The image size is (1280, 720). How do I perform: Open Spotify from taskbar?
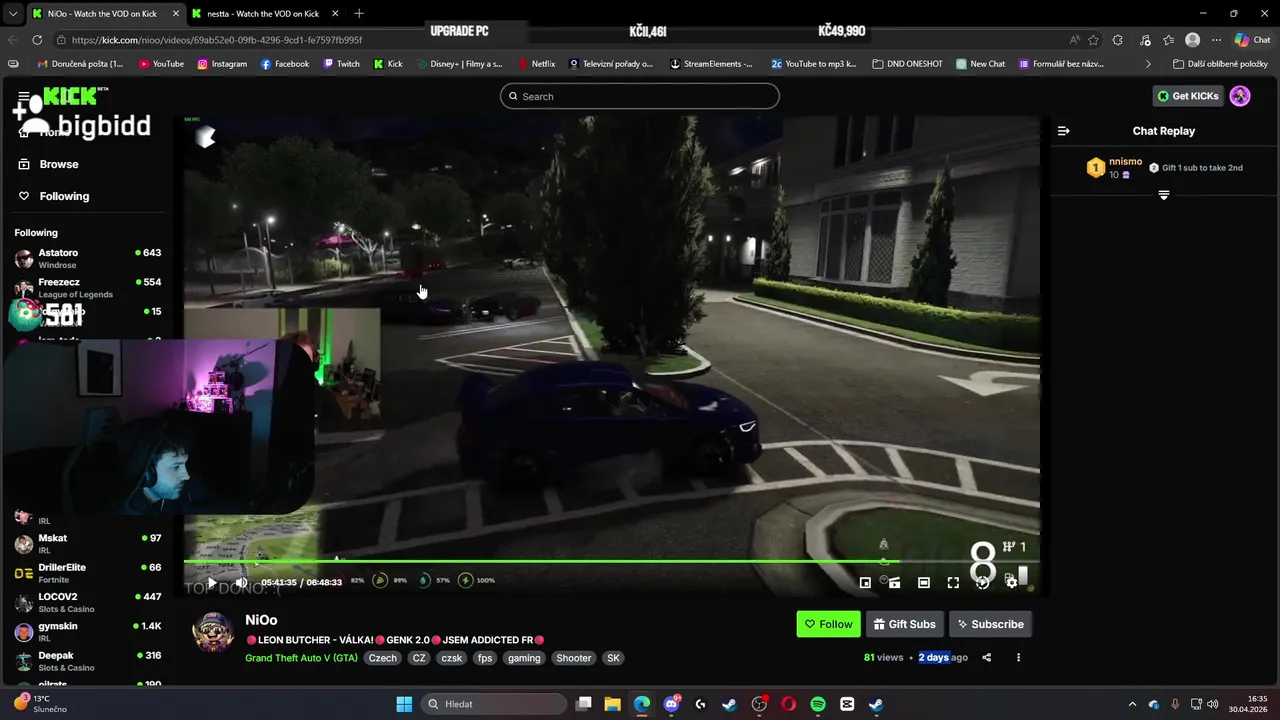click(817, 704)
